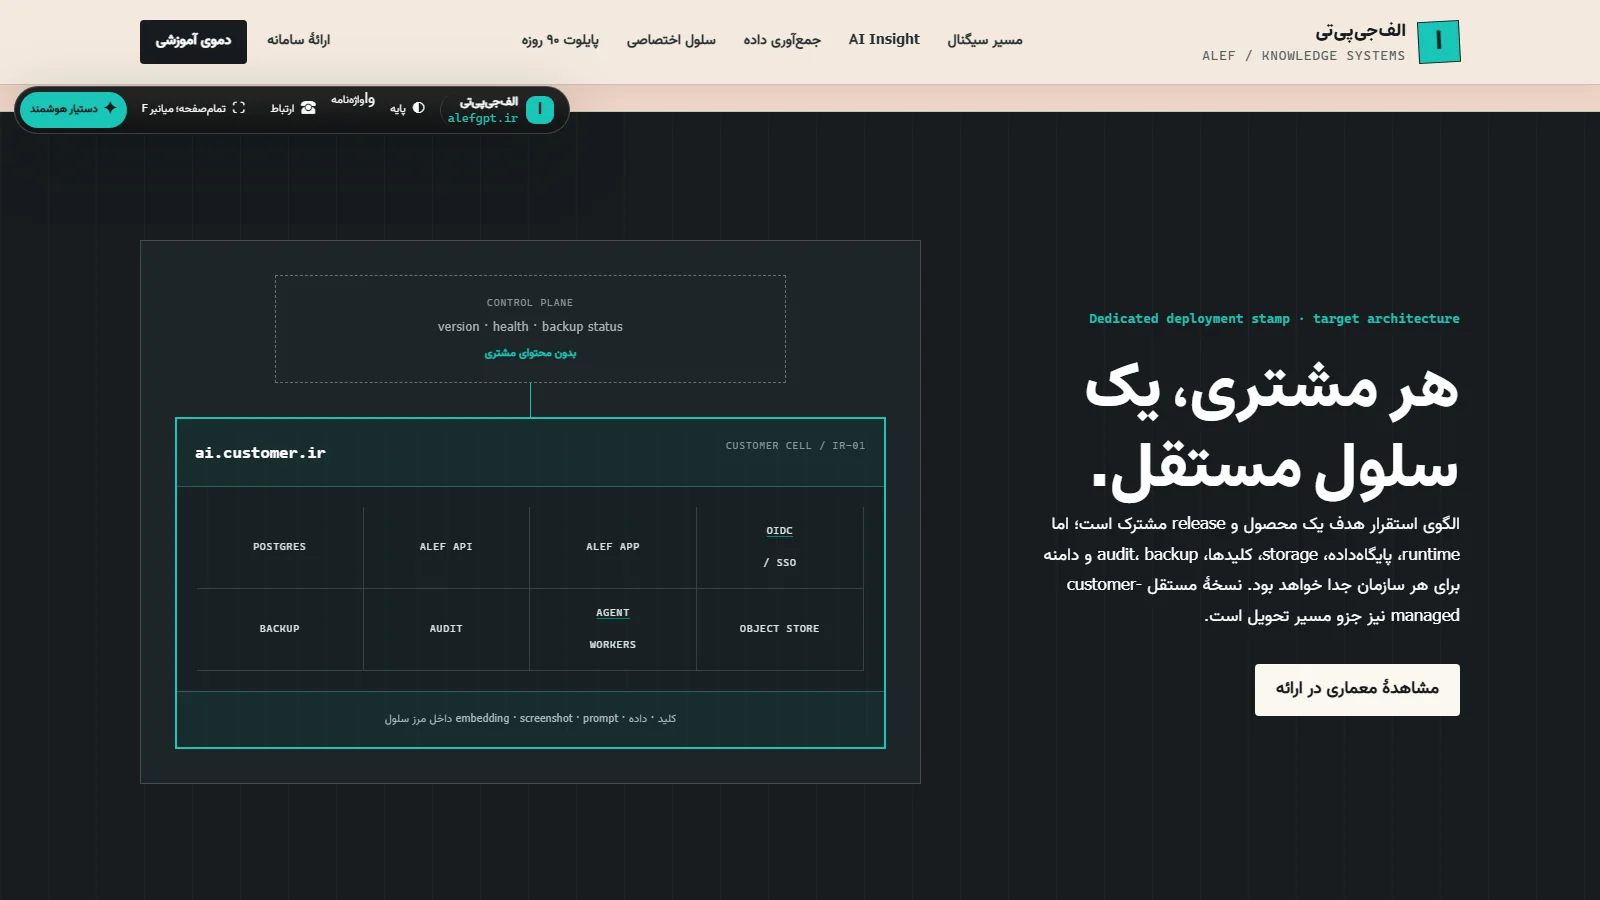Click the مشاهدهٔ معماری در ارائه button

1357,690
